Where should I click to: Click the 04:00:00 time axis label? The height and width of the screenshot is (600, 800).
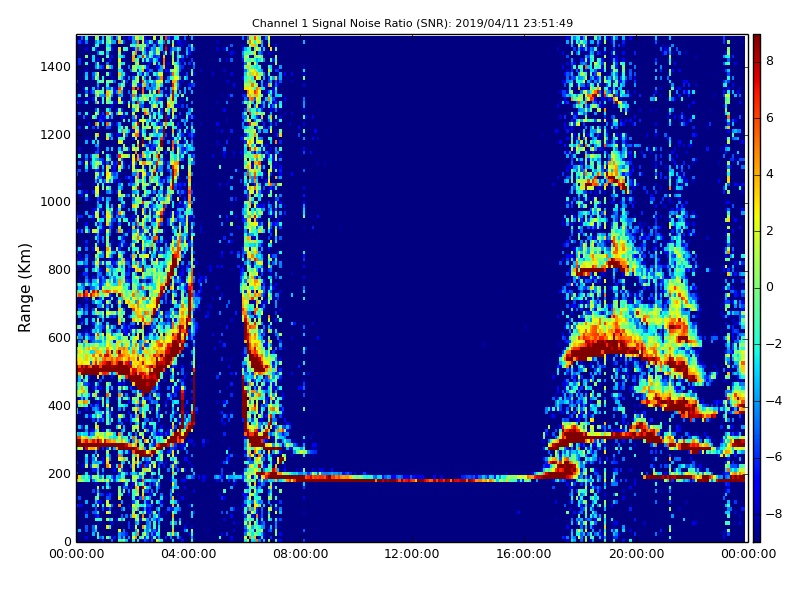(x=188, y=554)
